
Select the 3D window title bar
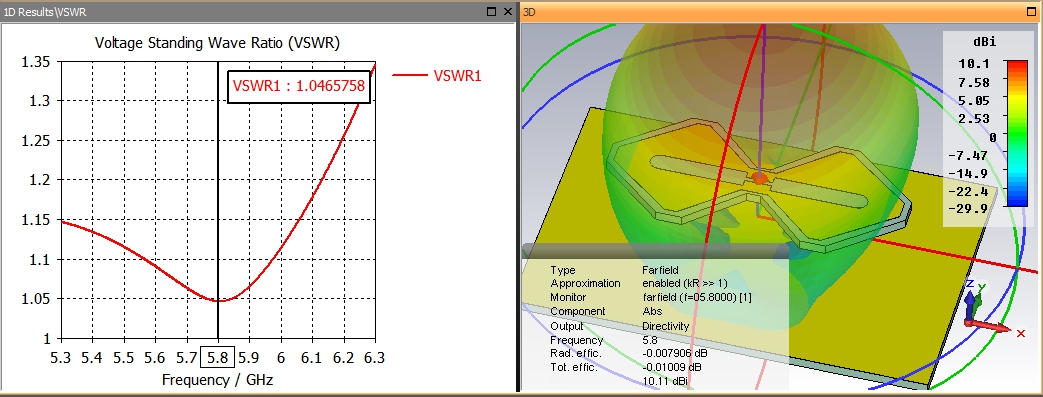781,12
